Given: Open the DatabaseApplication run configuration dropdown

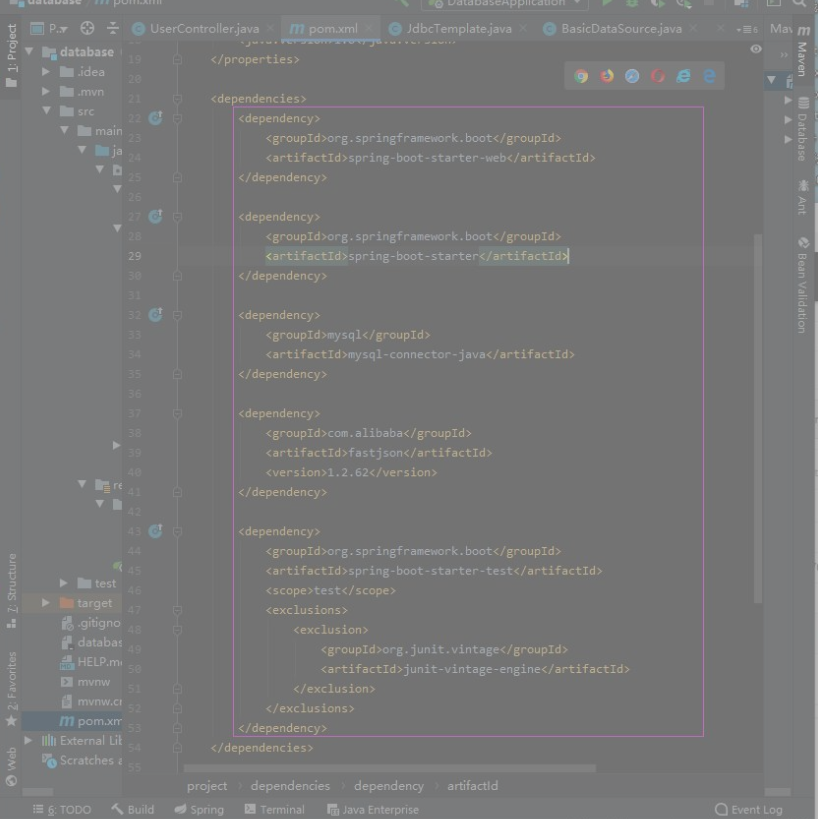Looking at the screenshot, I should 505,3.
